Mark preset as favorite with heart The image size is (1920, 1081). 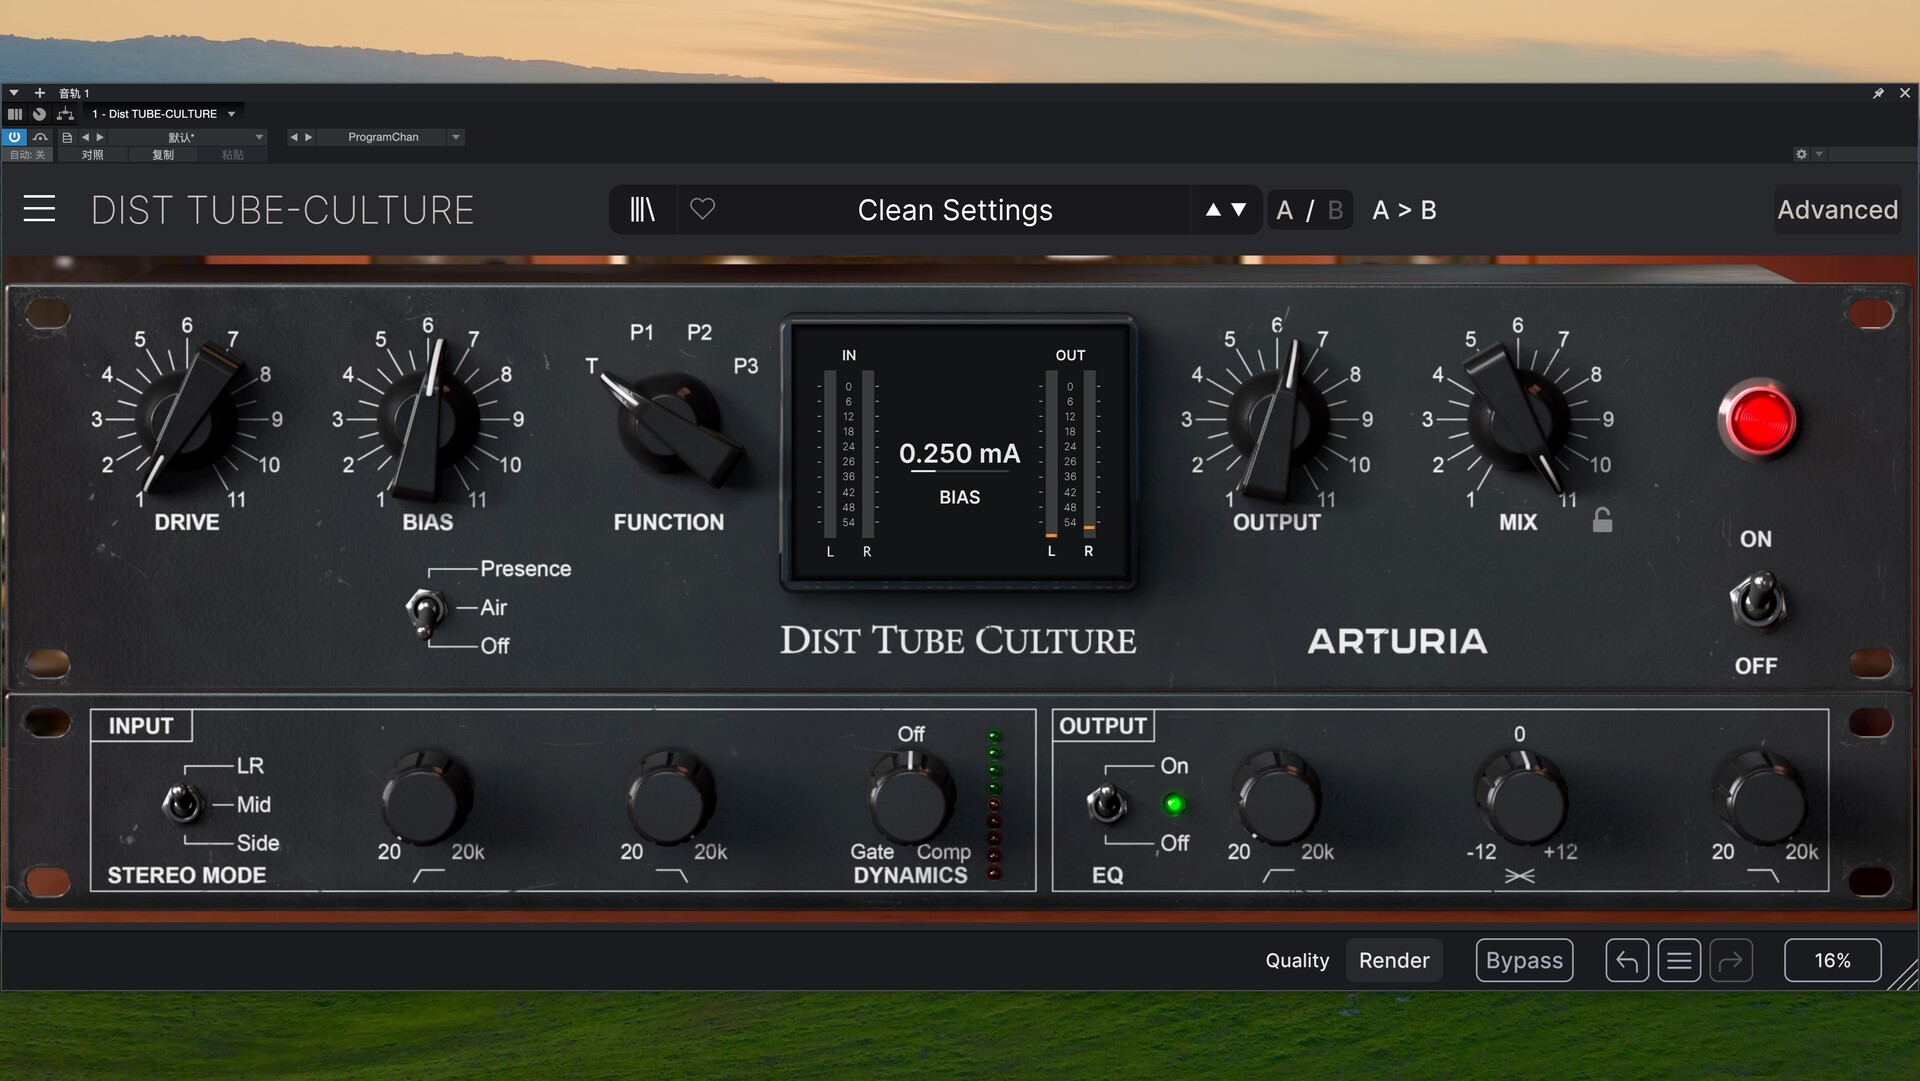click(703, 209)
